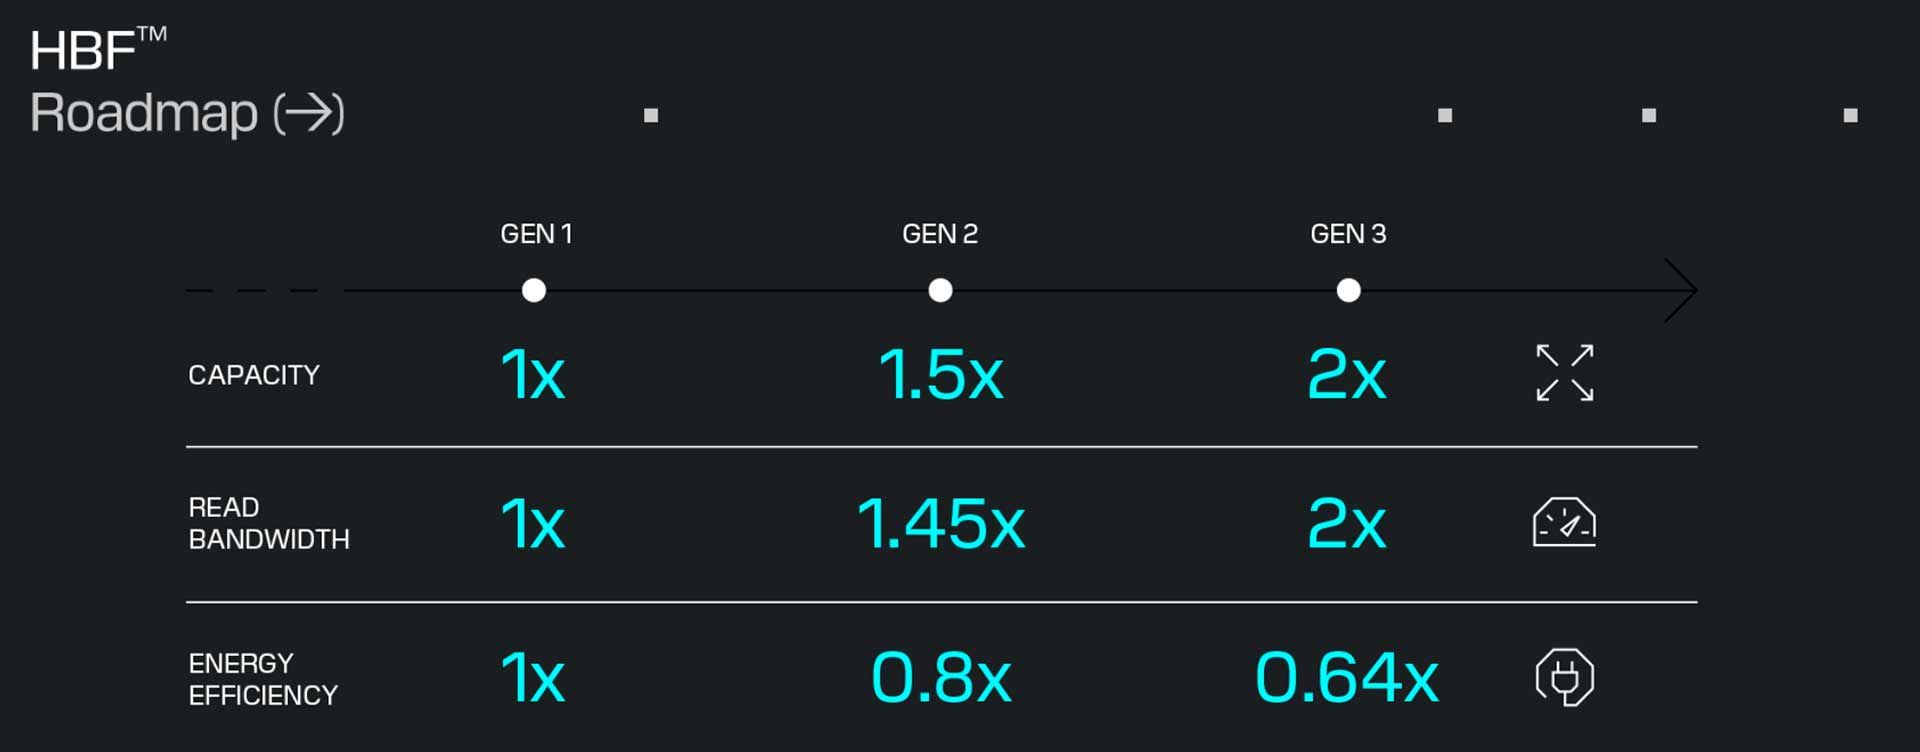Click the HBF title text
The height and width of the screenshot is (752, 1920).
(84, 50)
